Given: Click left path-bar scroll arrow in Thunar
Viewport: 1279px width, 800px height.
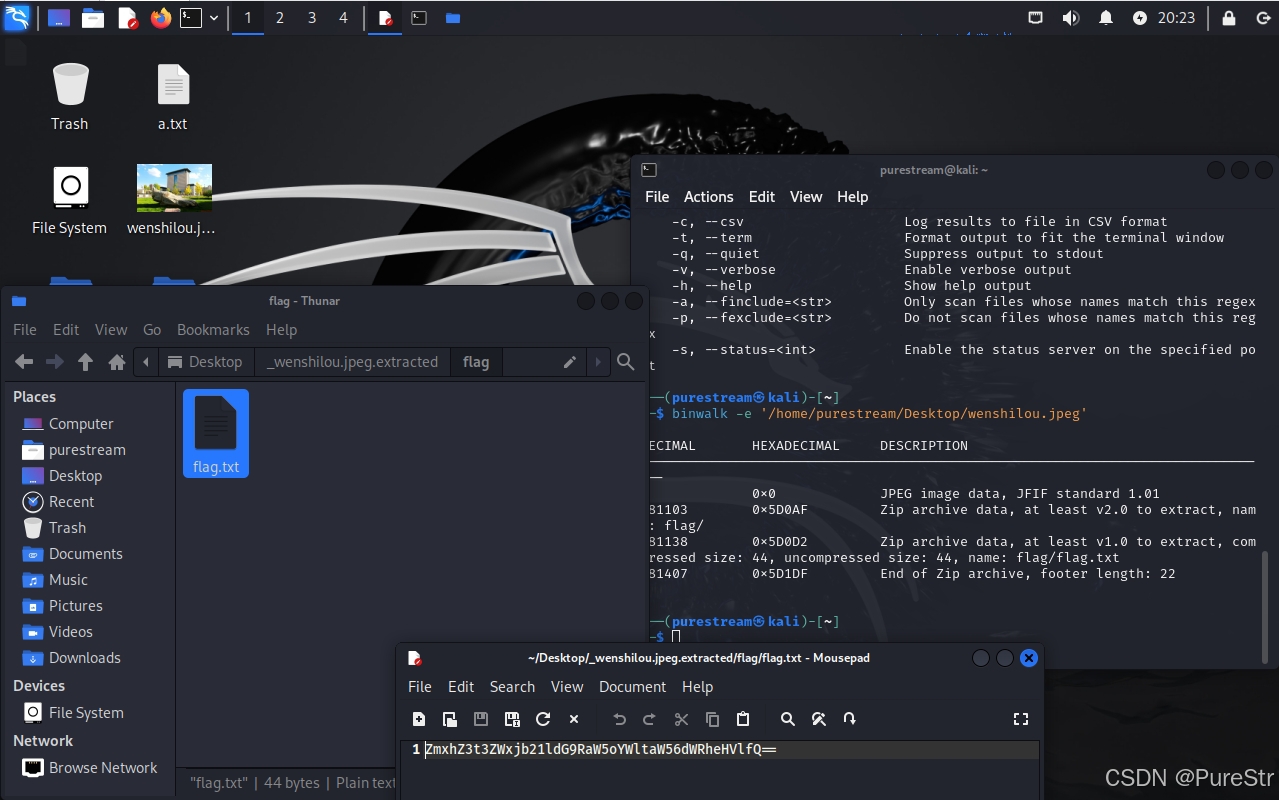Looking at the screenshot, I should 147,362.
